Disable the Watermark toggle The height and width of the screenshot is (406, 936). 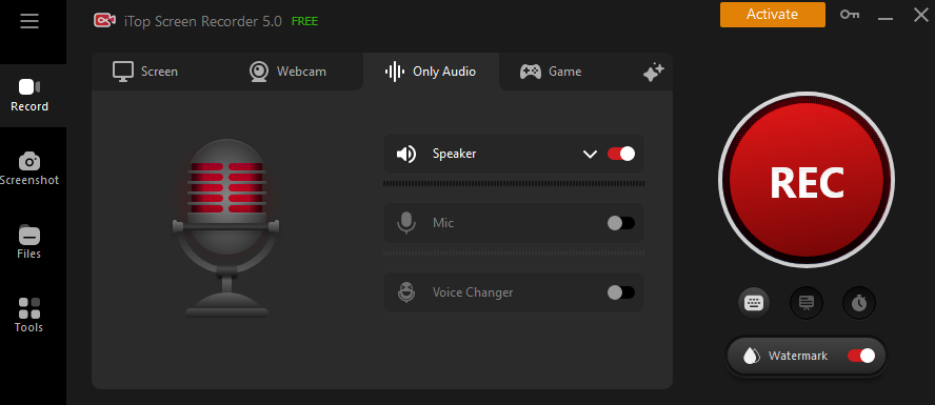861,356
